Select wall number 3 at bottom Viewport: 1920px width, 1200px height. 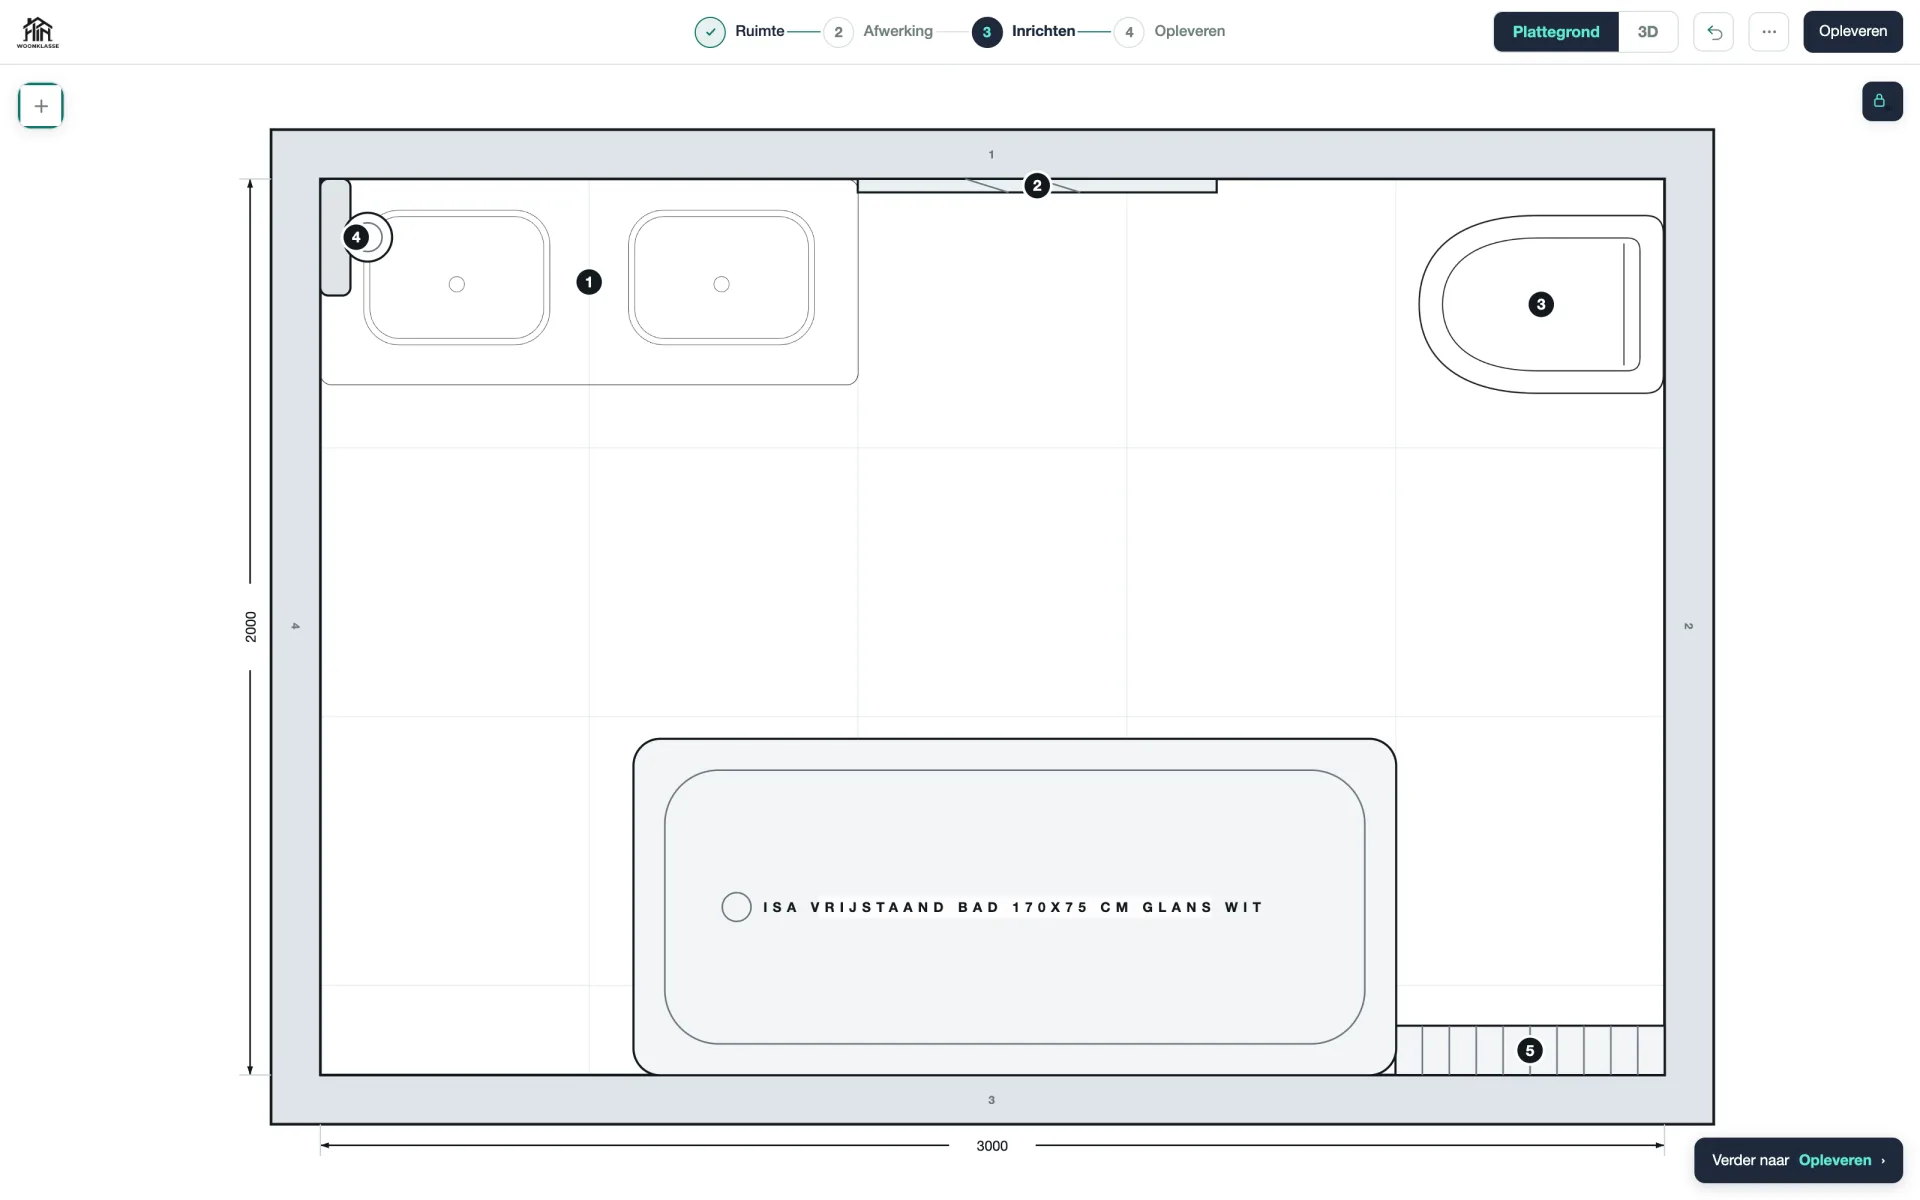[991, 1100]
